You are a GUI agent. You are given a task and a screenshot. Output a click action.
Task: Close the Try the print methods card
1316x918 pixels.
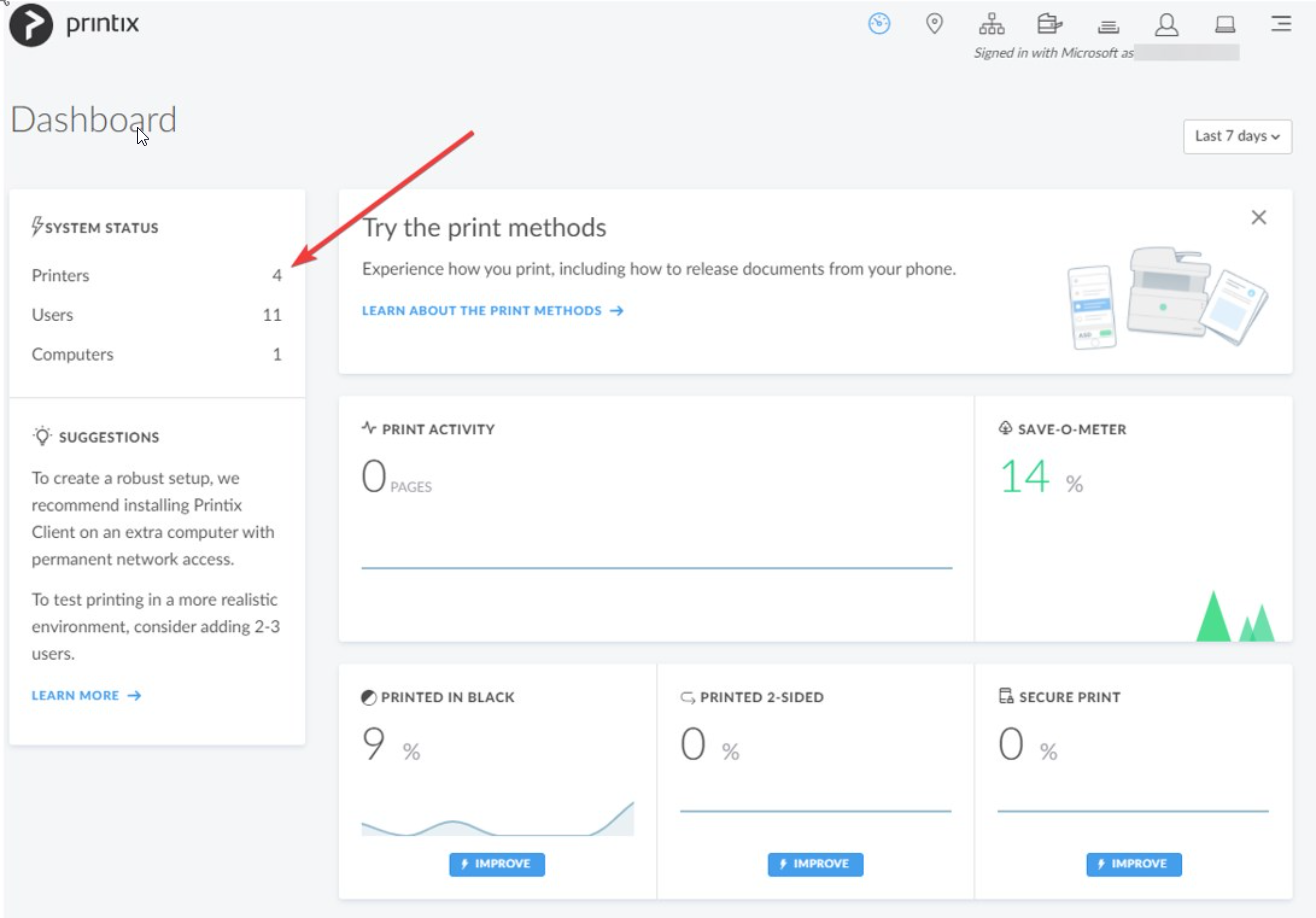click(1259, 217)
